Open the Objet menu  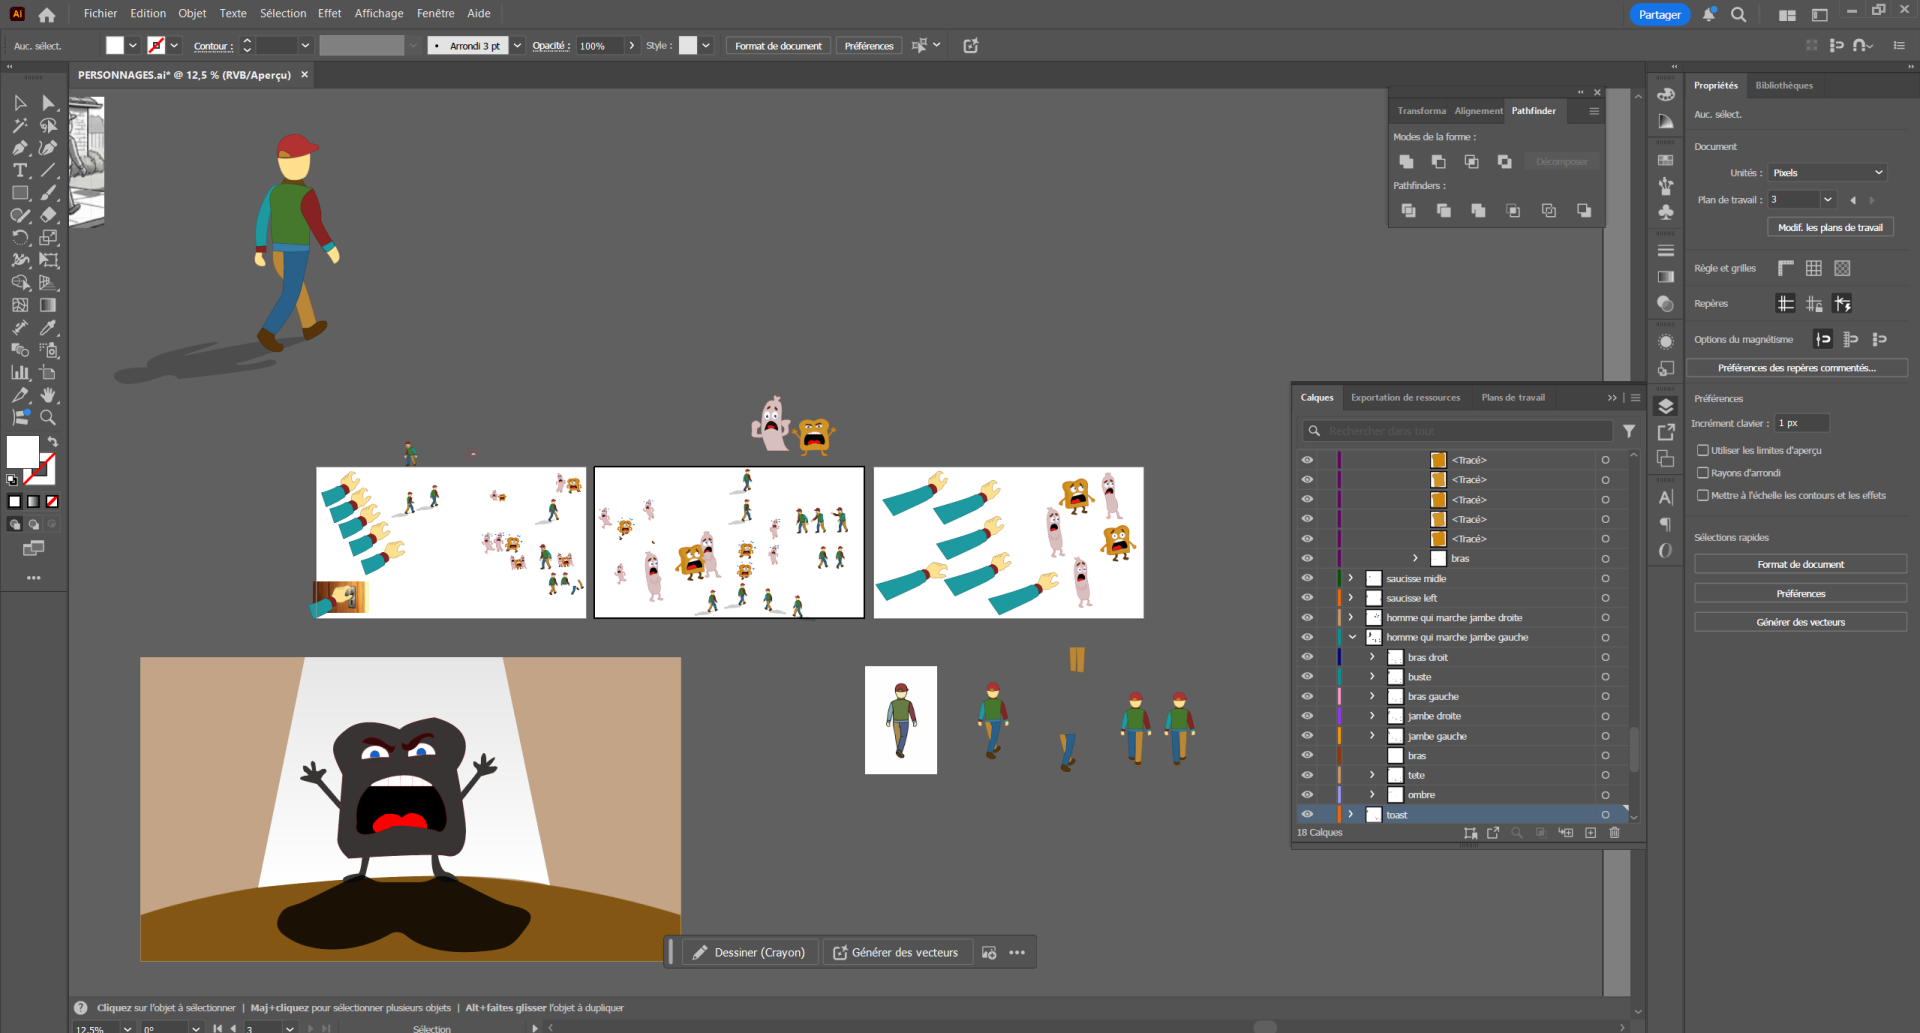(192, 14)
